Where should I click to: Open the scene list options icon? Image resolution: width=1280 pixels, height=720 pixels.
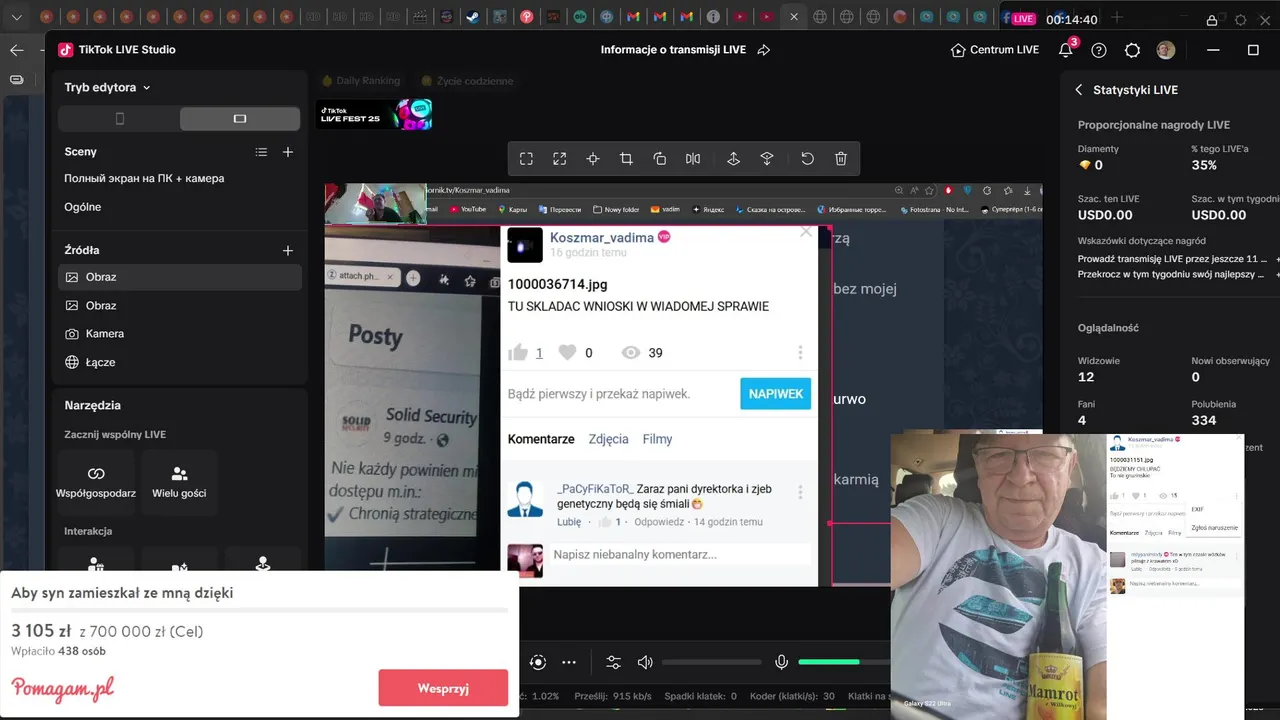261,152
